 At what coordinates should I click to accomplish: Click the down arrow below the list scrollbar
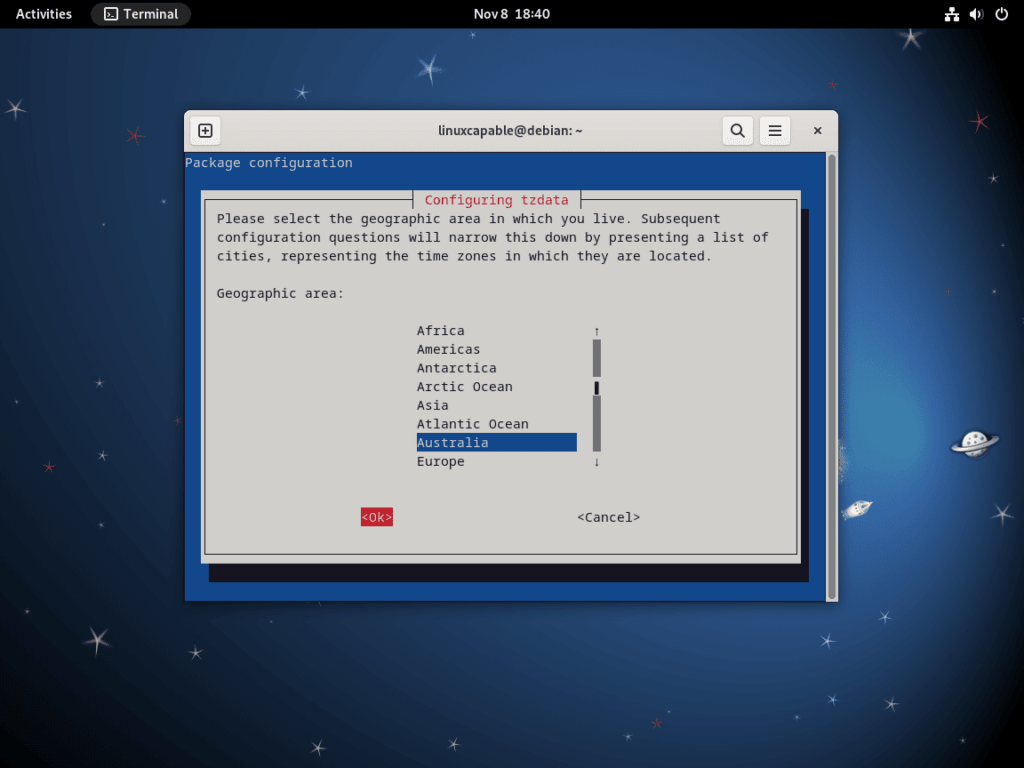(596, 461)
